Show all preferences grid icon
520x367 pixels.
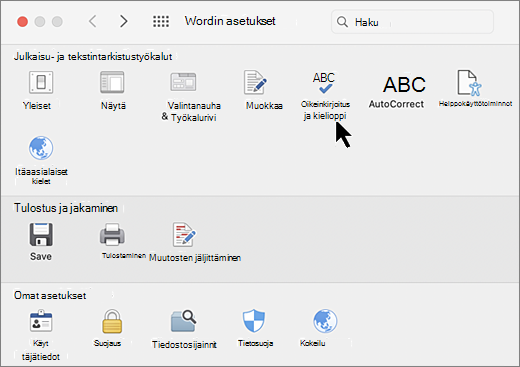pyautogui.click(x=161, y=21)
